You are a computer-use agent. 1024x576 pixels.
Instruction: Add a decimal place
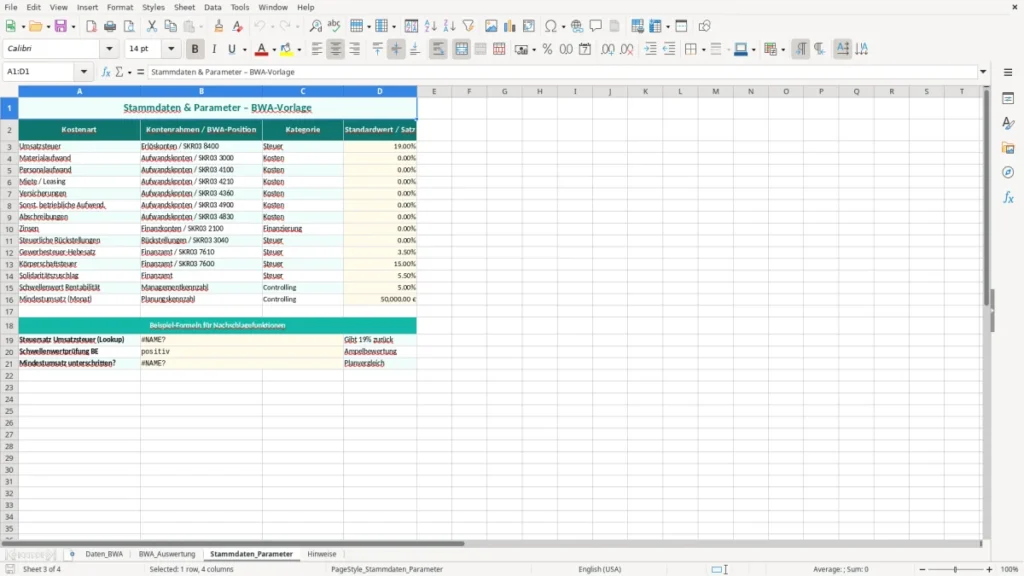(x=607, y=49)
